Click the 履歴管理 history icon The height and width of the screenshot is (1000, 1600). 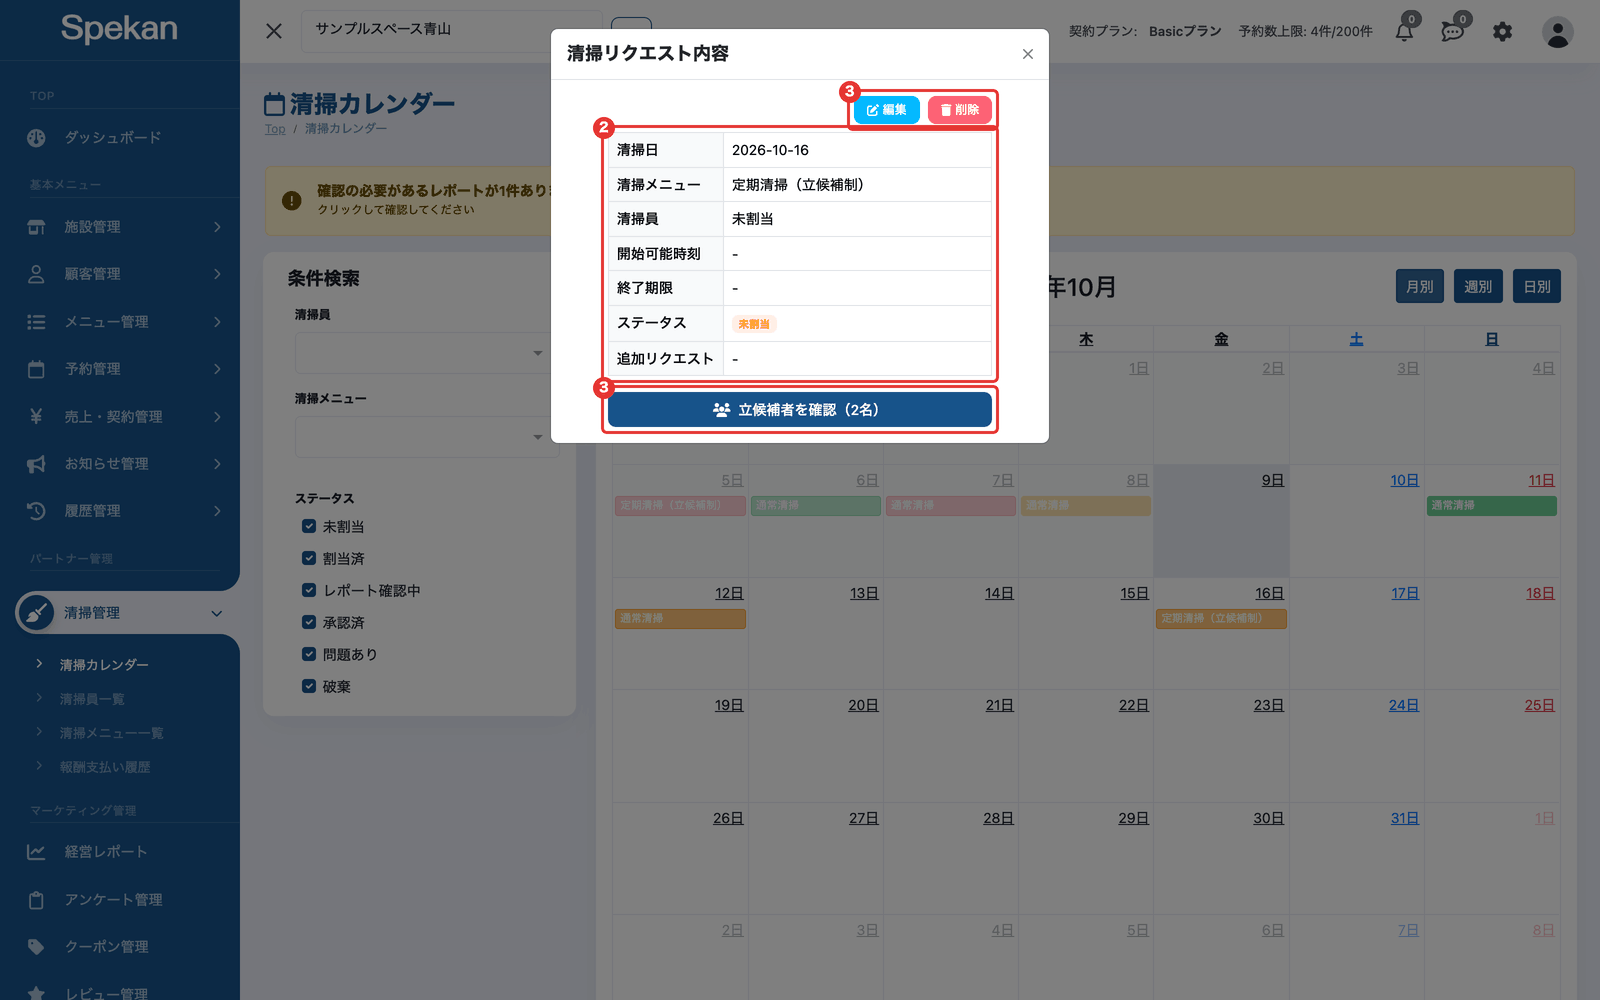coord(36,511)
